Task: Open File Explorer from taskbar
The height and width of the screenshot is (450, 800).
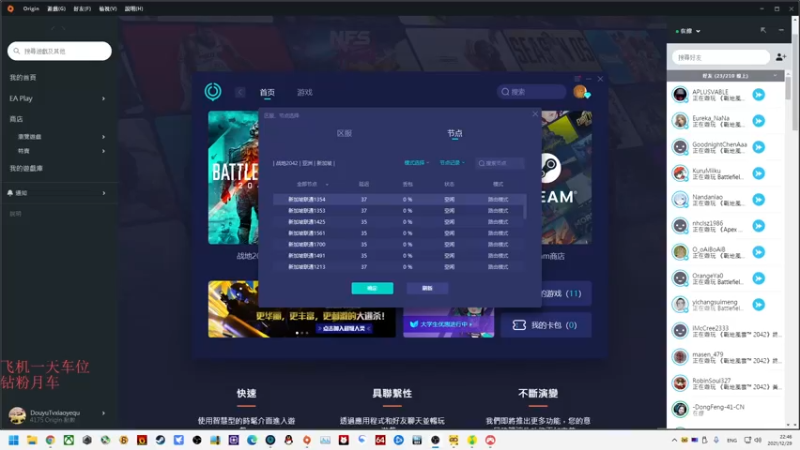Action: coord(32,440)
